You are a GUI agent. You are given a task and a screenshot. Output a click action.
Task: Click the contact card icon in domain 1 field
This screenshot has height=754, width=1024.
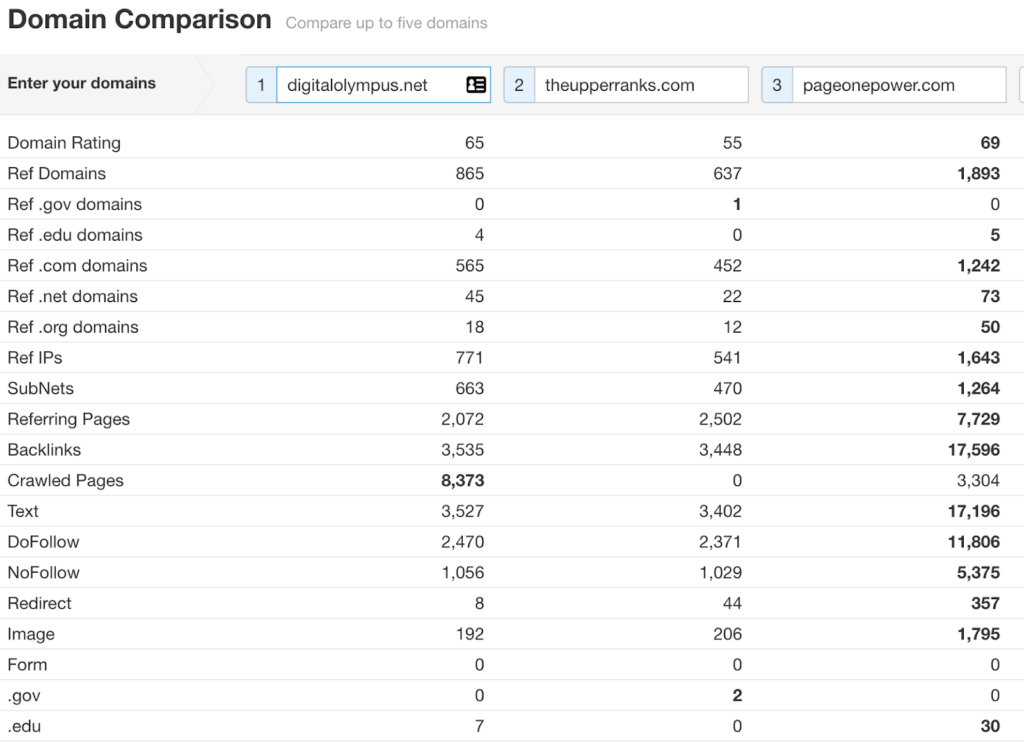(x=476, y=85)
